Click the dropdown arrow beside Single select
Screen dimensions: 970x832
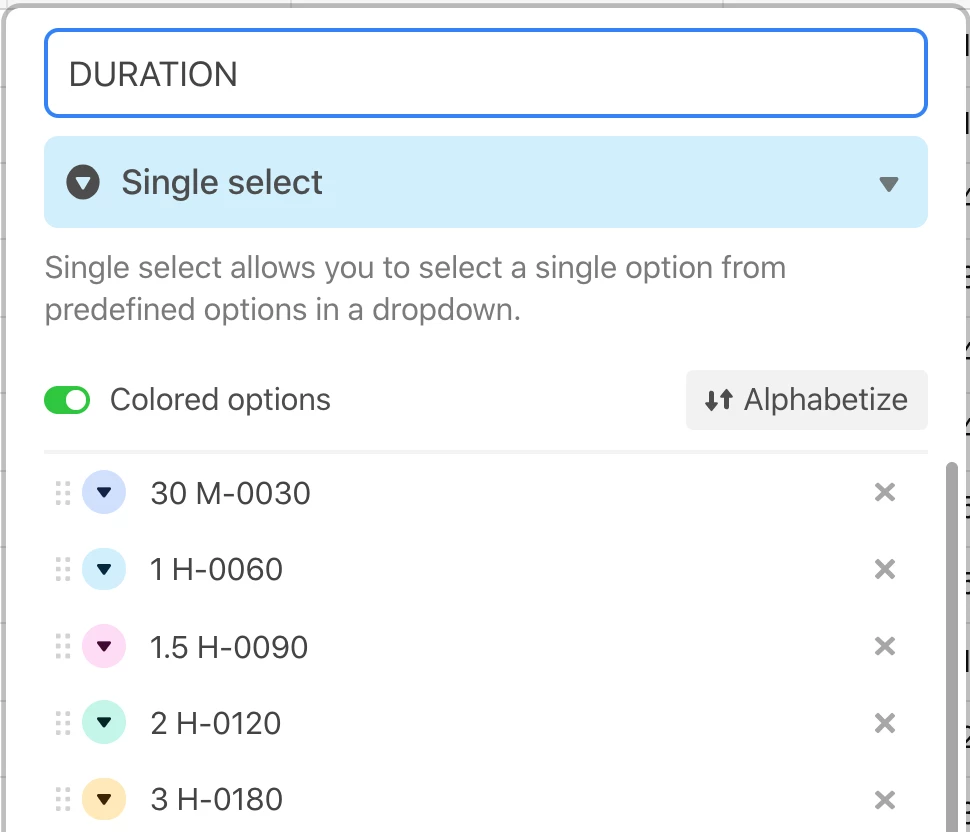pos(888,184)
